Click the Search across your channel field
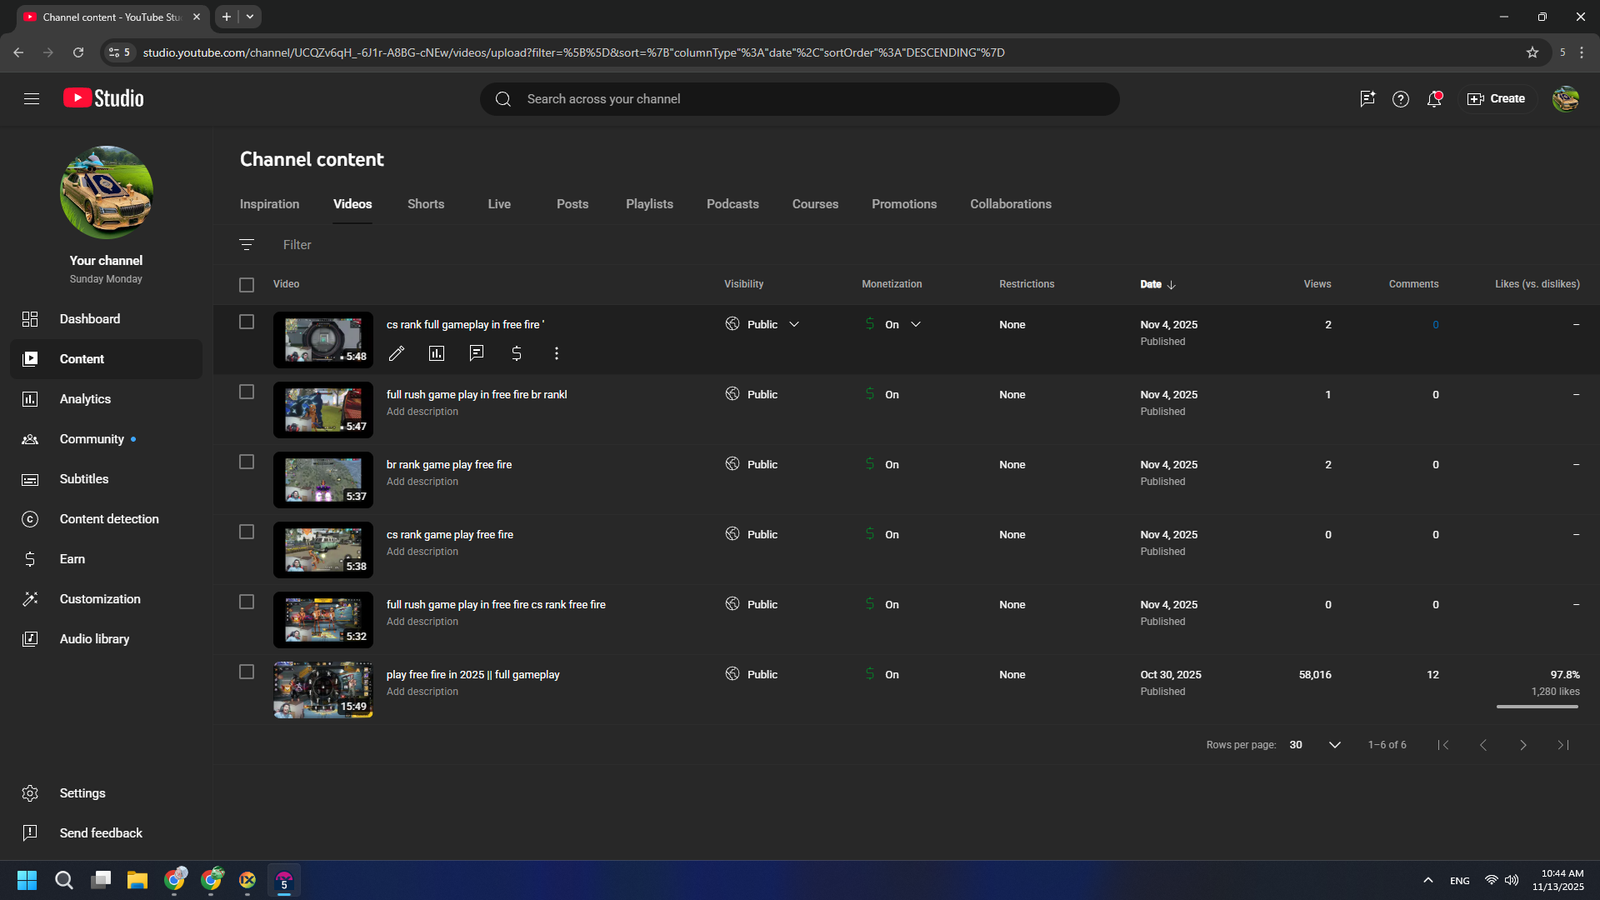 coord(800,99)
